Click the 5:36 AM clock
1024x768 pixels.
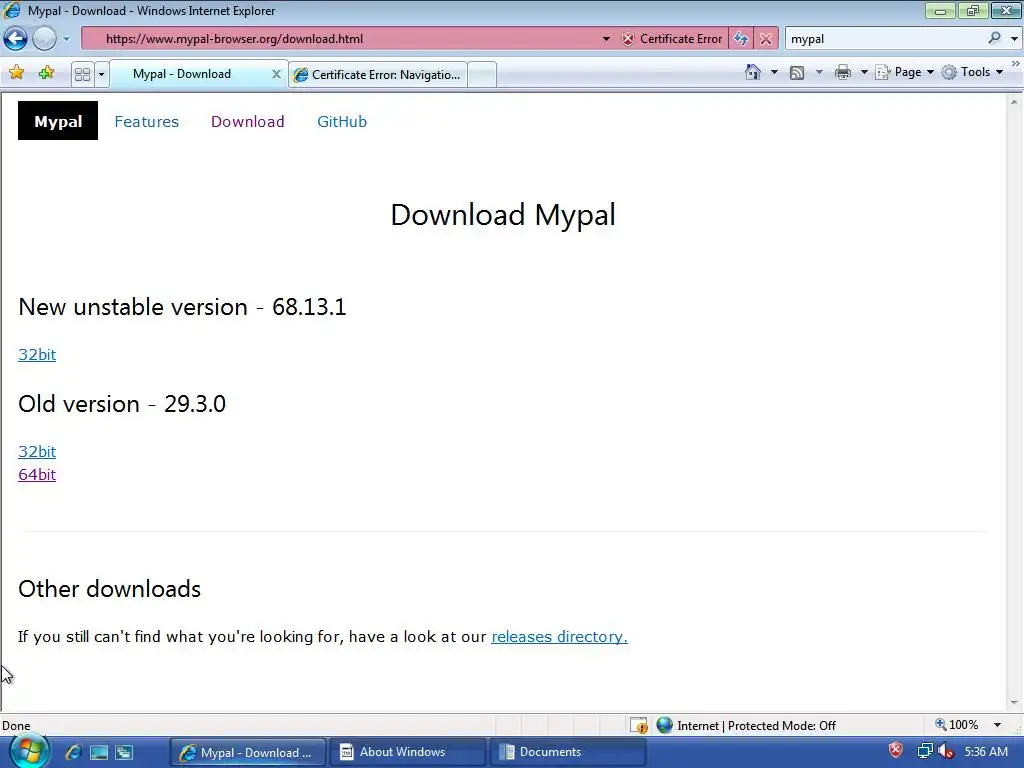986,752
